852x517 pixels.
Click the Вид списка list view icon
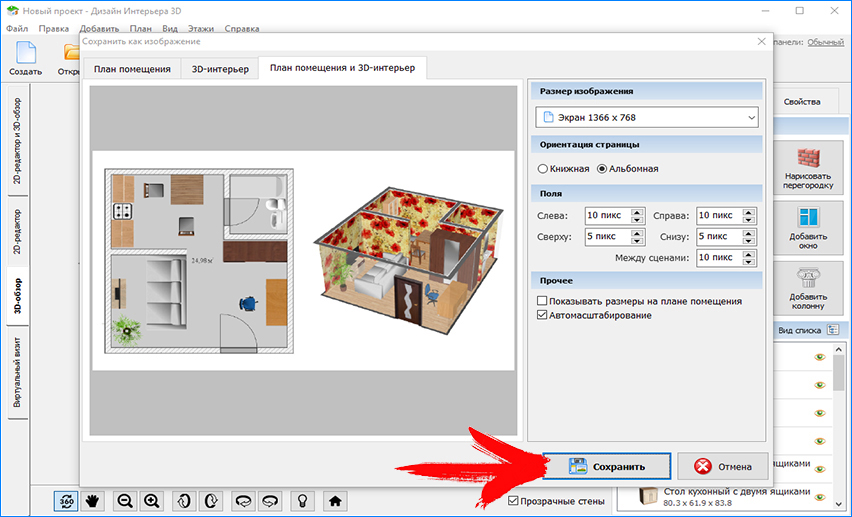point(833,330)
